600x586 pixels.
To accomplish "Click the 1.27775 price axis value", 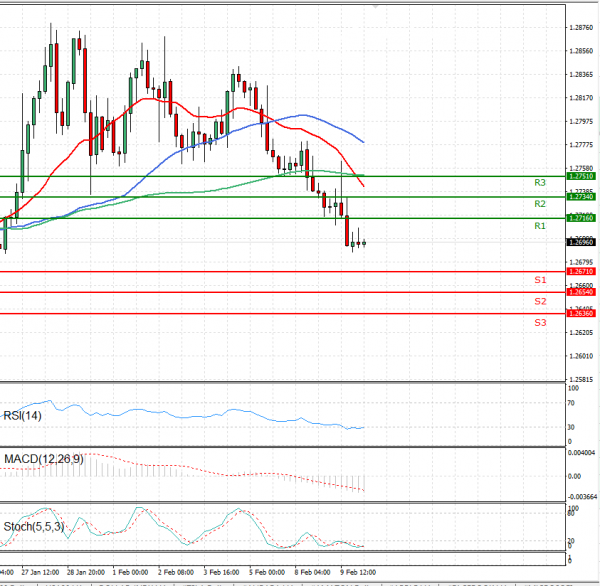I will [x=581, y=145].
